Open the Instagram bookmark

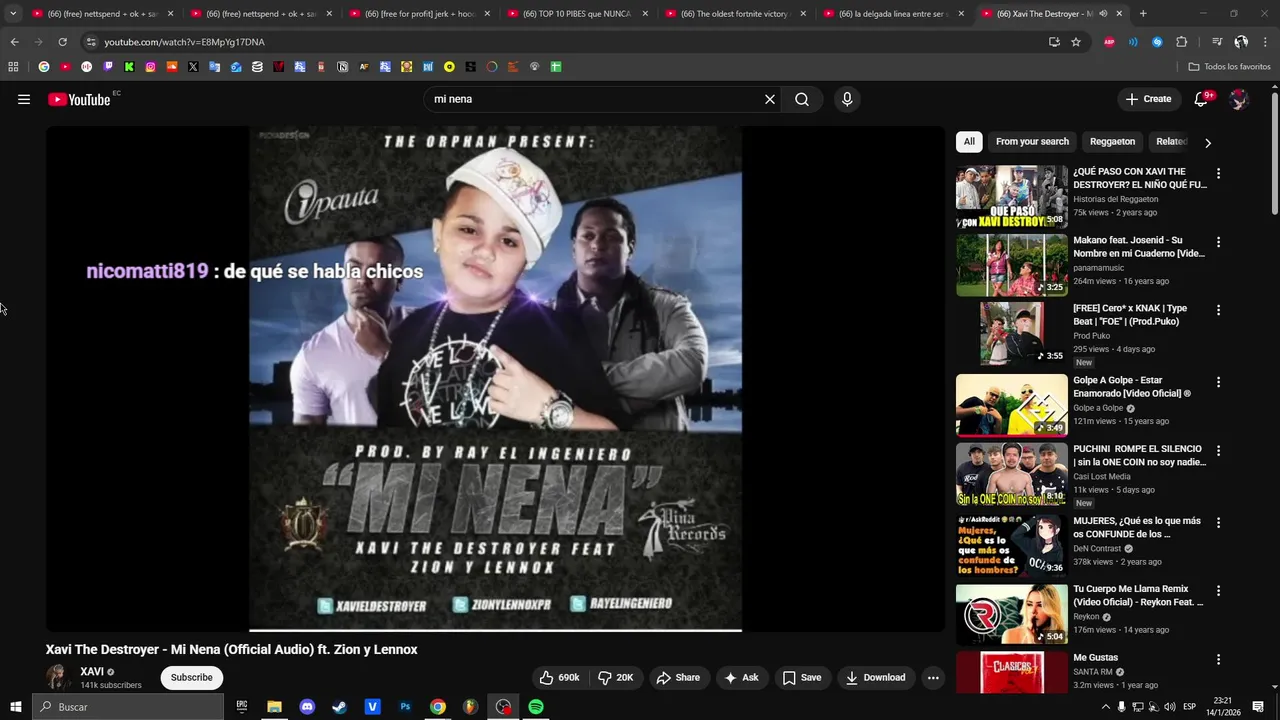point(151,67)
